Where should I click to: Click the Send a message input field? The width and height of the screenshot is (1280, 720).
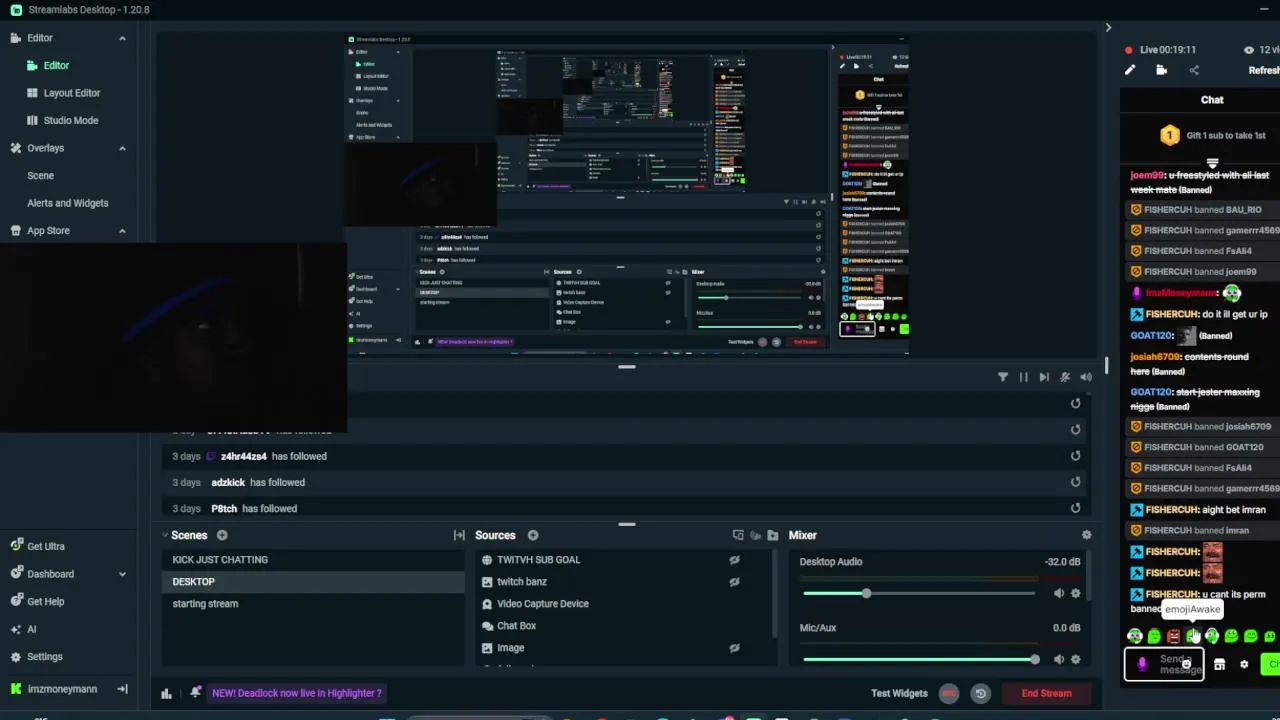coord(1165,664)
